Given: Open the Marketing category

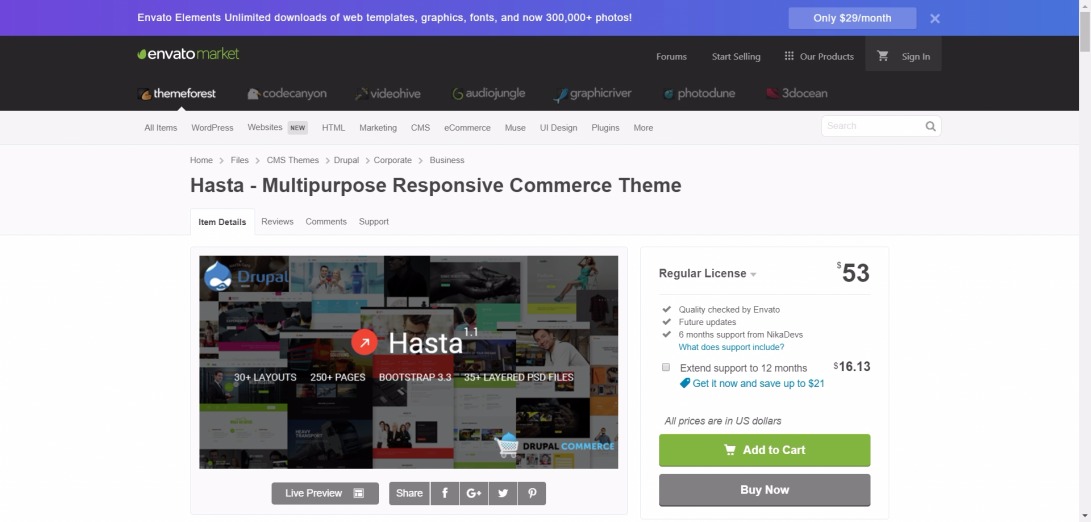Looking at the screenshot, I should (378, 127).
